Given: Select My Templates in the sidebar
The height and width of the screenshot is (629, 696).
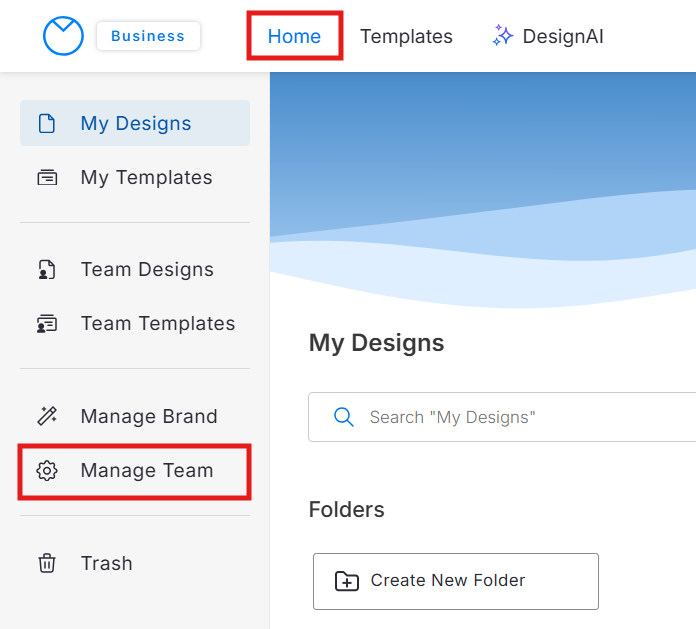Looking at the screenshot, I should [x=146, y=178].
